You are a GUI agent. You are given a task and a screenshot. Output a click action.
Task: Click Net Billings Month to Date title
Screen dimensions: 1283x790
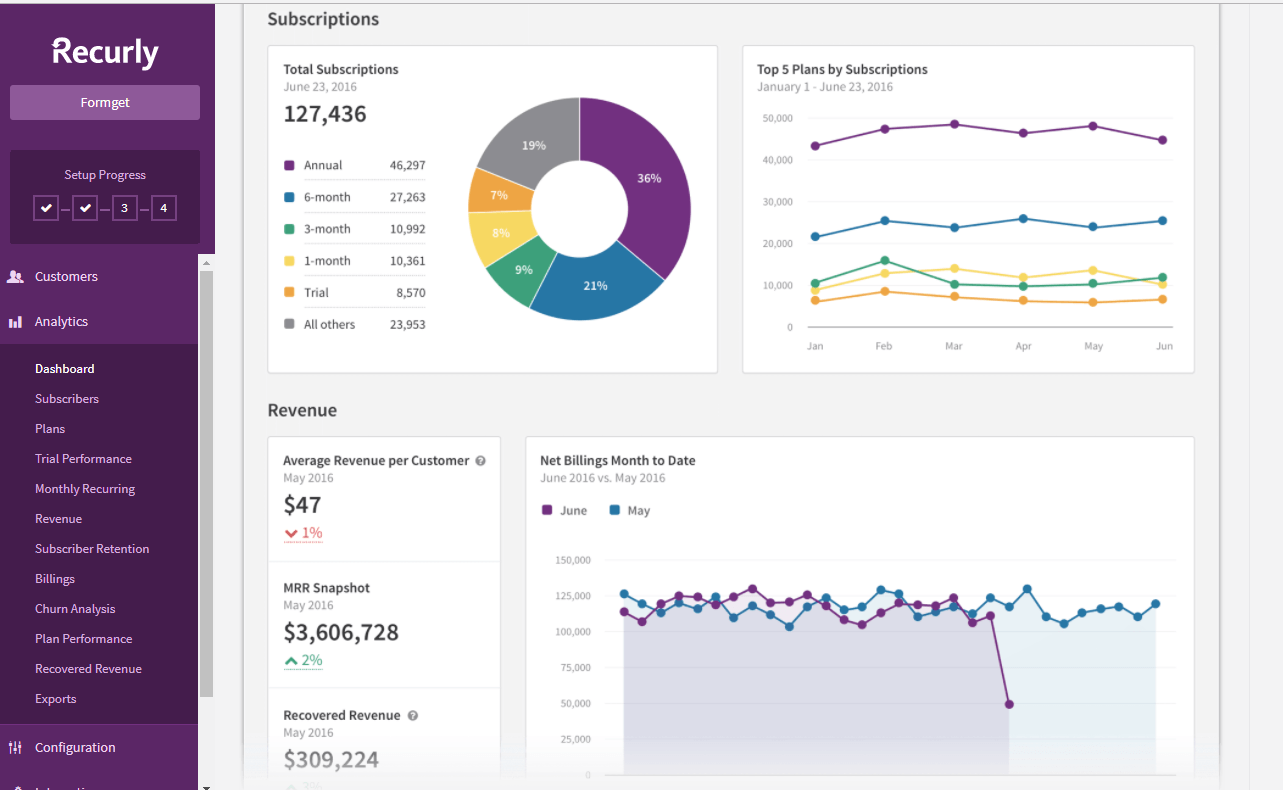[x=618, y=461]
